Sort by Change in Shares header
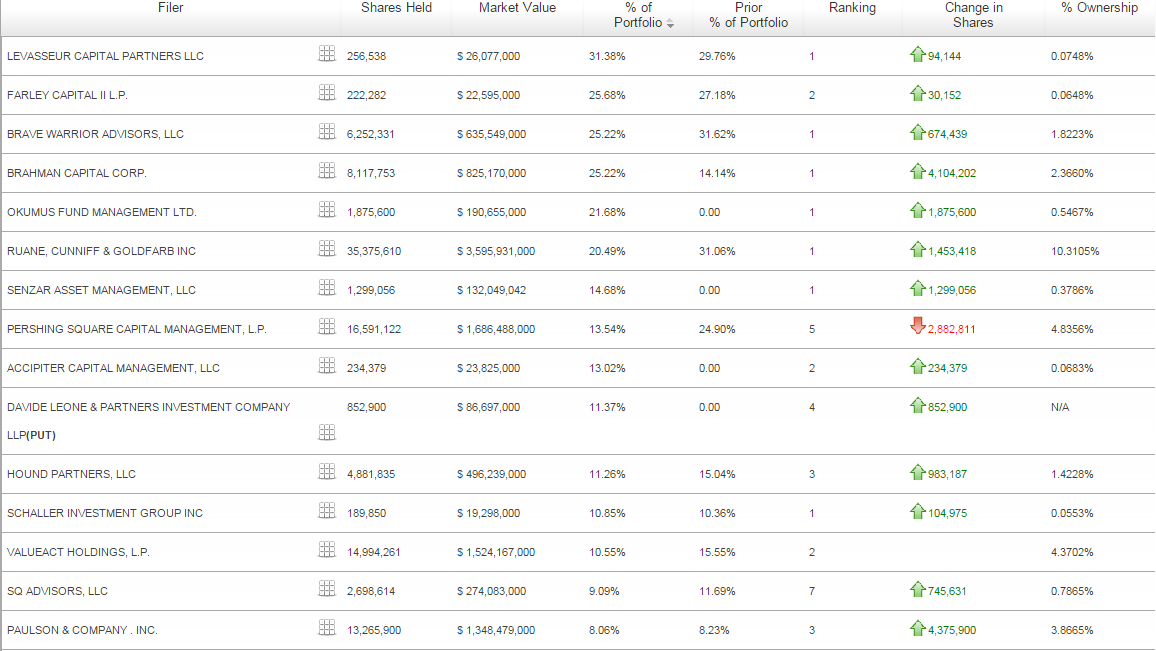Screen dimensions: 1156x651 (973, 15)
